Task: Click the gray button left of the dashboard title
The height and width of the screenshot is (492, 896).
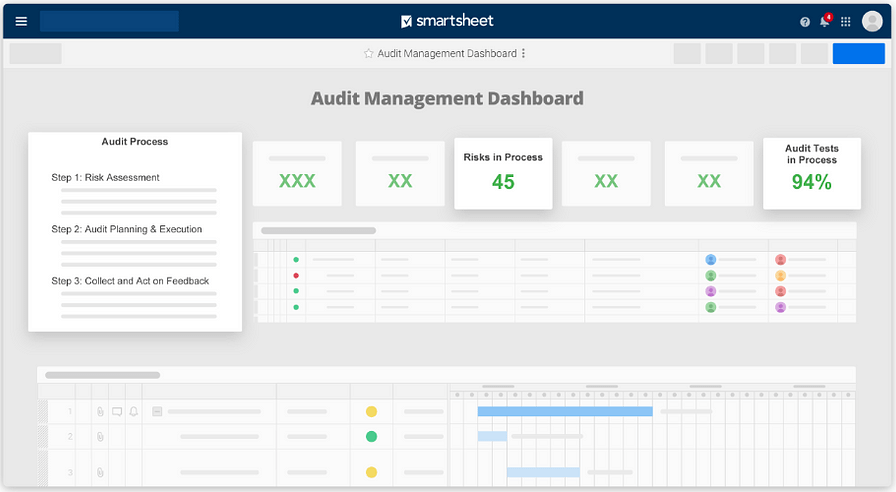Action: point(35,54)
